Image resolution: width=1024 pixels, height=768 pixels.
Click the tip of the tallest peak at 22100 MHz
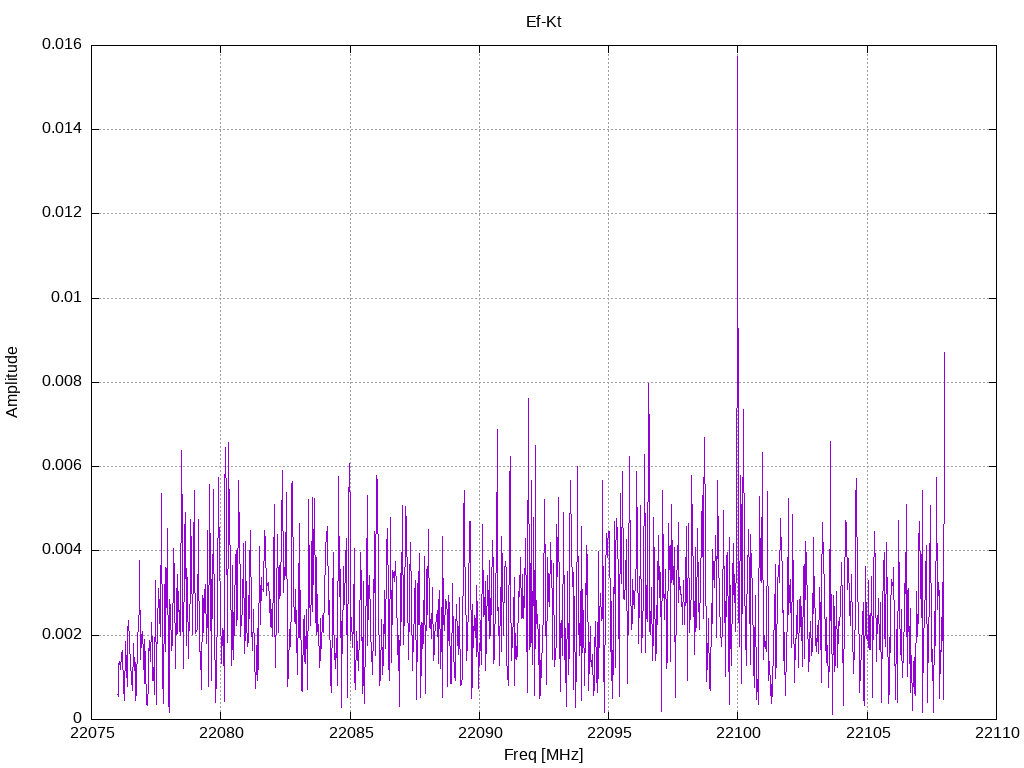pos(737,54)
